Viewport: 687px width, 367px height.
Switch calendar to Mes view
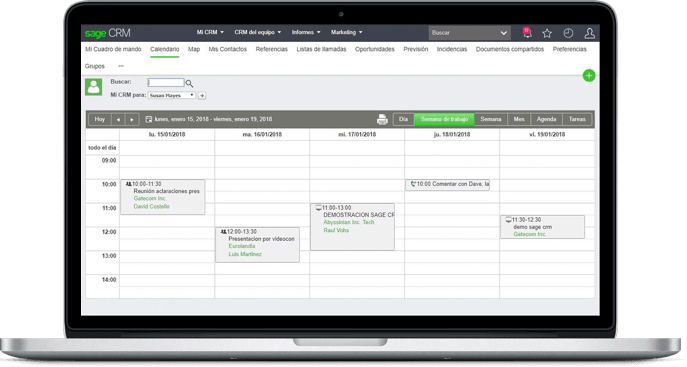519,119
